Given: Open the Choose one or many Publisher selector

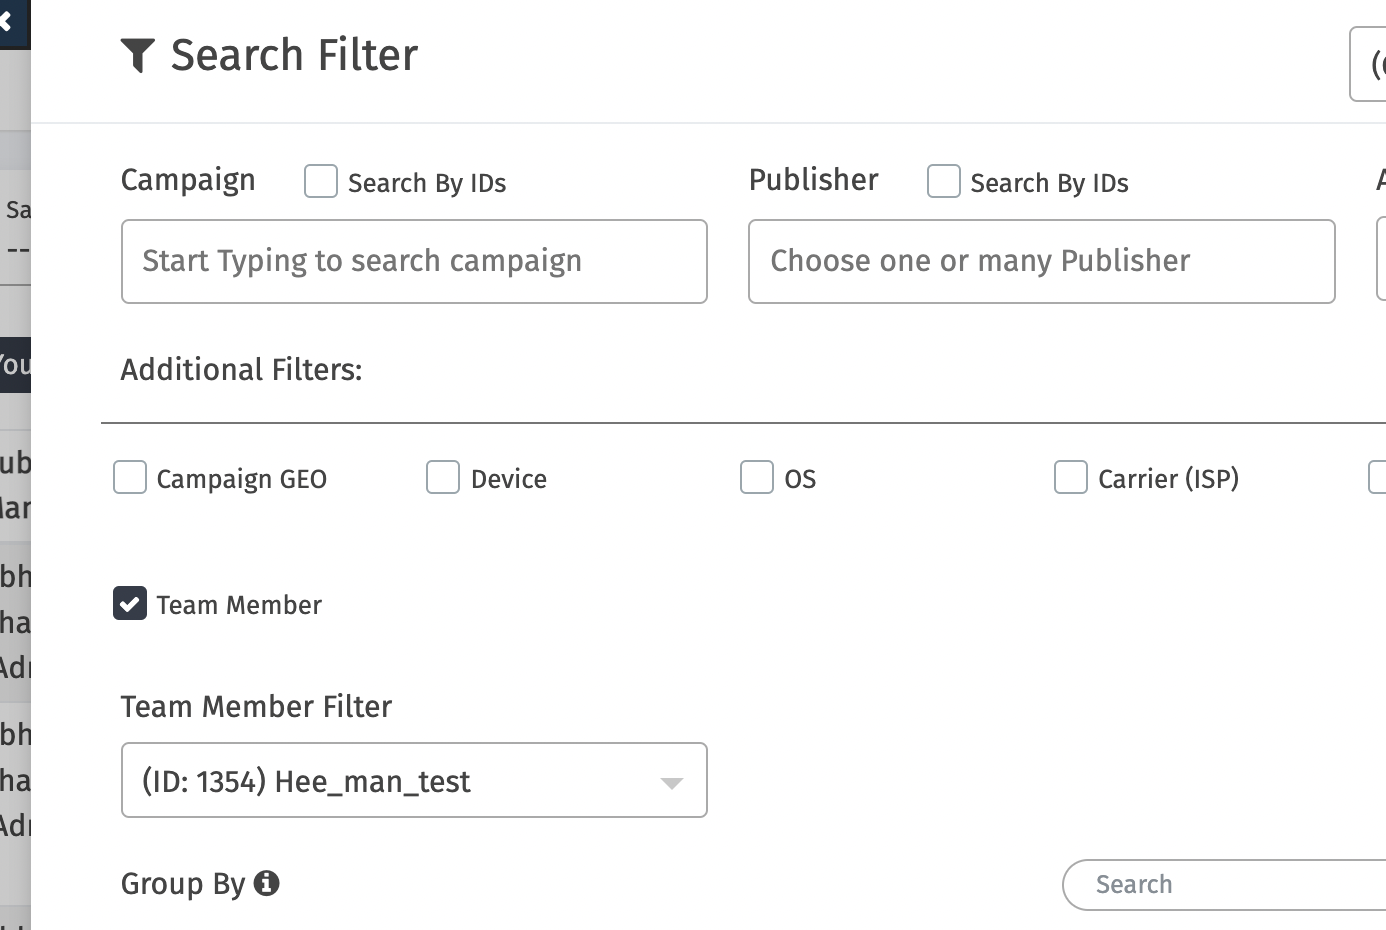Looking at the screenshot, I should 1041,261.
